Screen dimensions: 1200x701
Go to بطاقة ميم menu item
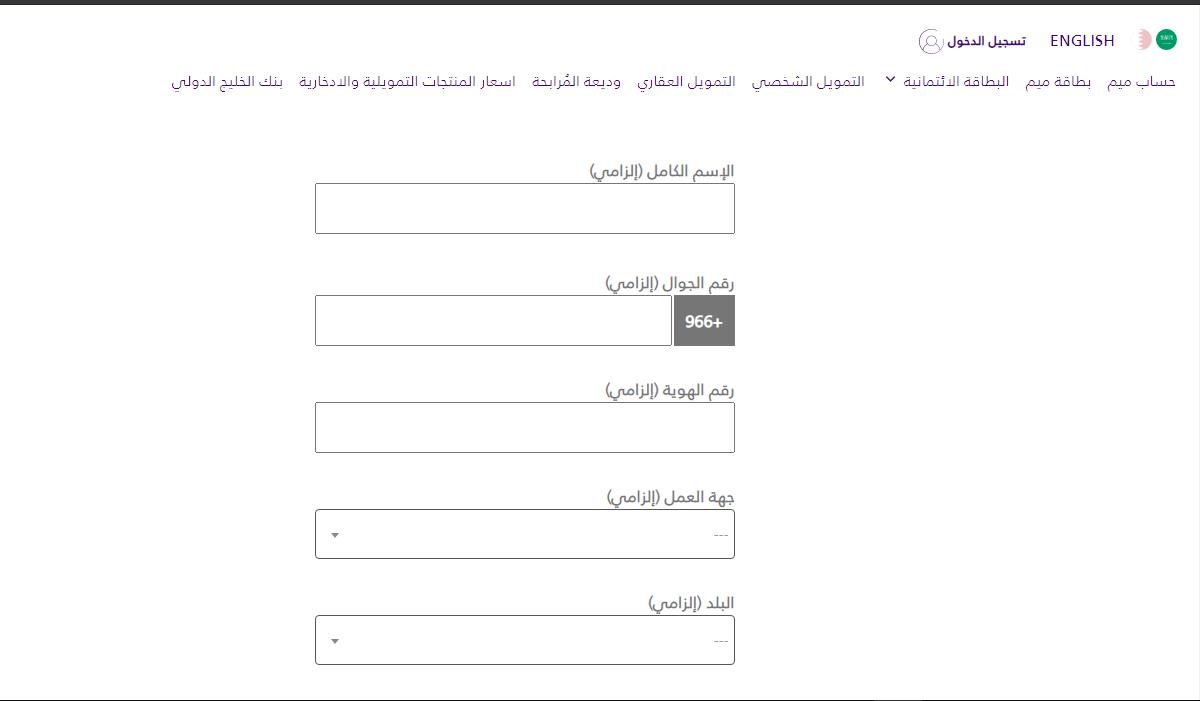pos(1058,82)
